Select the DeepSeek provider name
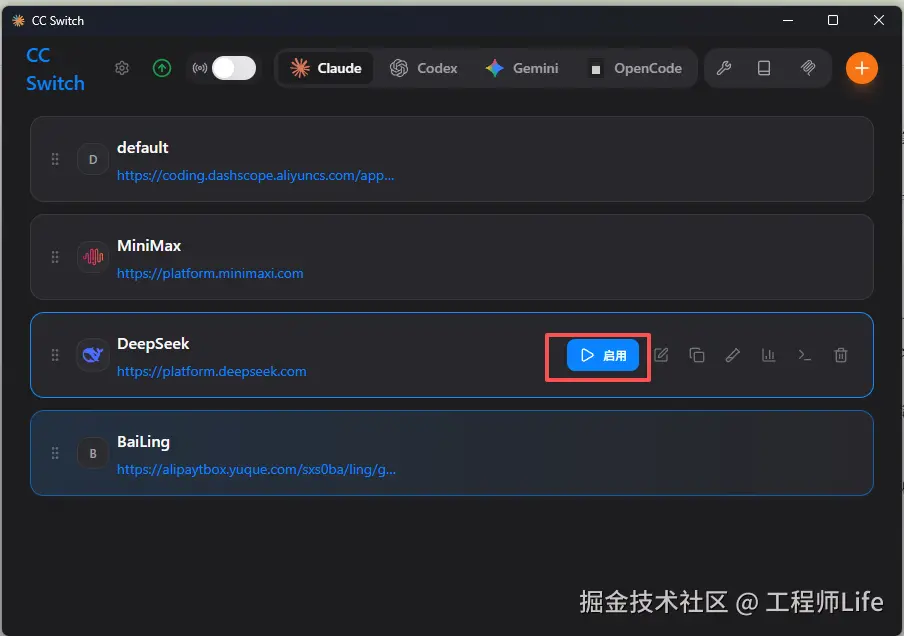The width and height of the screenshot is (904, 636). pos(153,344)
